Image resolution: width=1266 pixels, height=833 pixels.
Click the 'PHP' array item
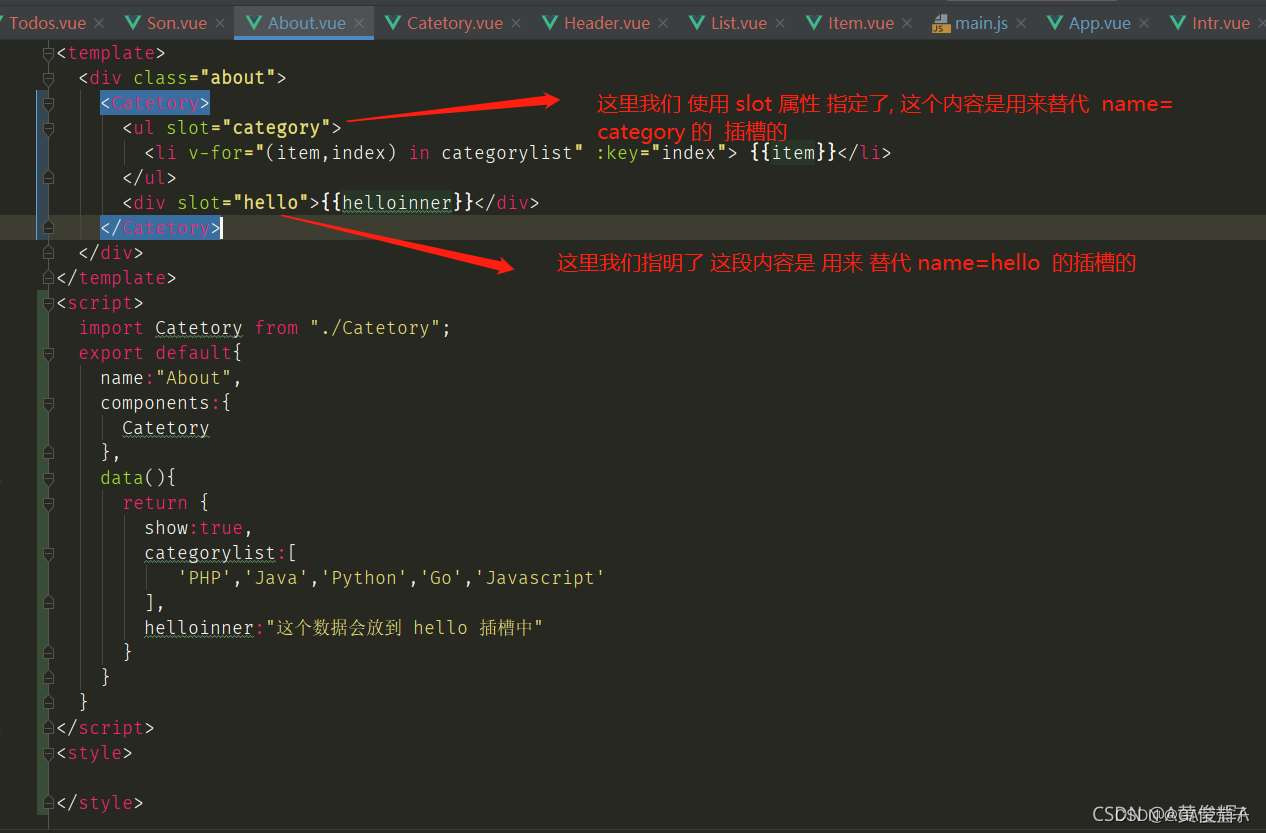(x=204, y=578)
